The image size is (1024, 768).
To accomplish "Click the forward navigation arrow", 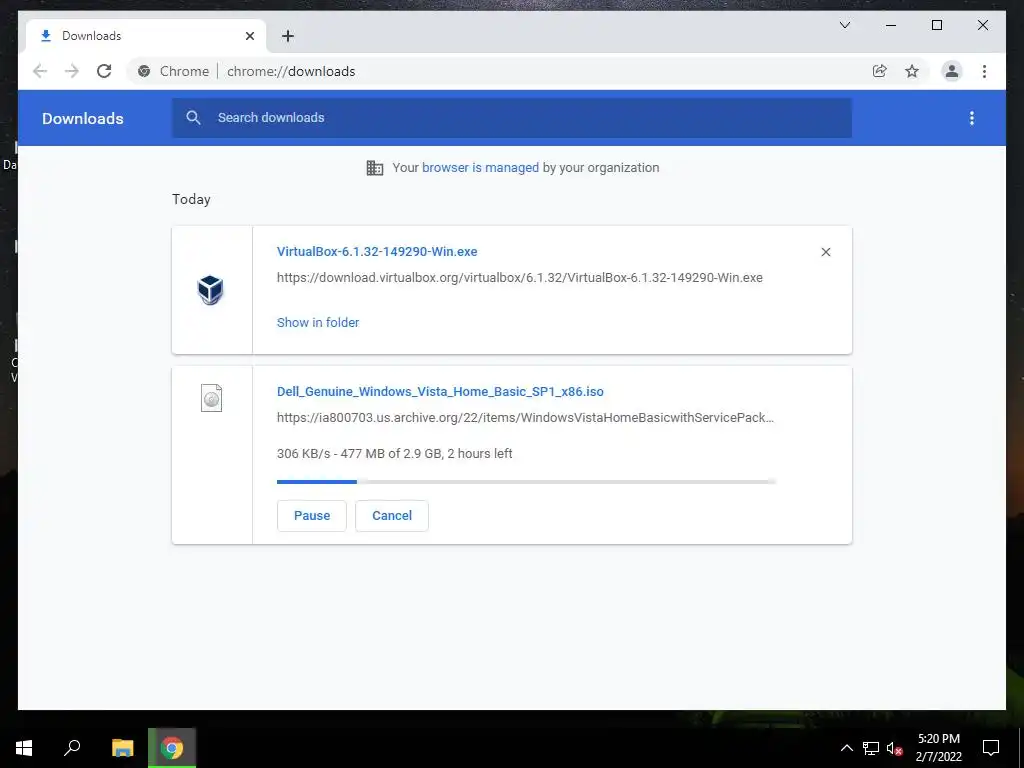I will tap(72, 71).
